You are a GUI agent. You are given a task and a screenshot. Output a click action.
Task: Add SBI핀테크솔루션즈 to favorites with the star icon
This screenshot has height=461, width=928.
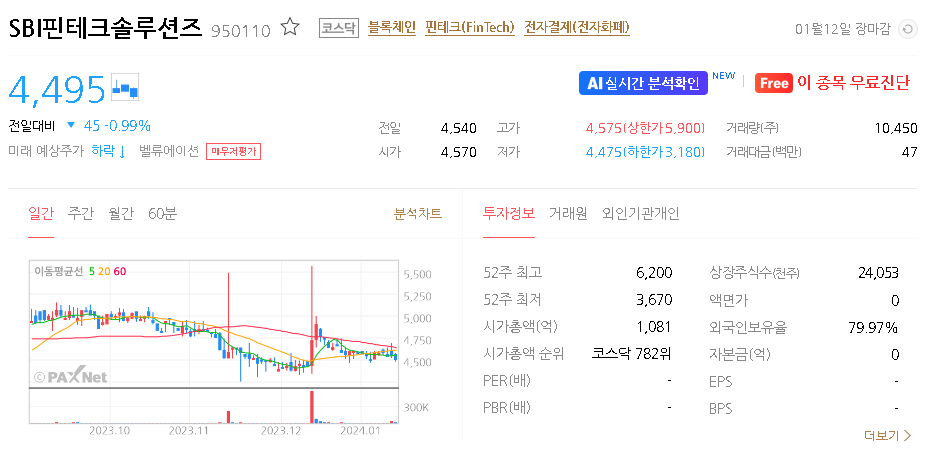point(290,28)
